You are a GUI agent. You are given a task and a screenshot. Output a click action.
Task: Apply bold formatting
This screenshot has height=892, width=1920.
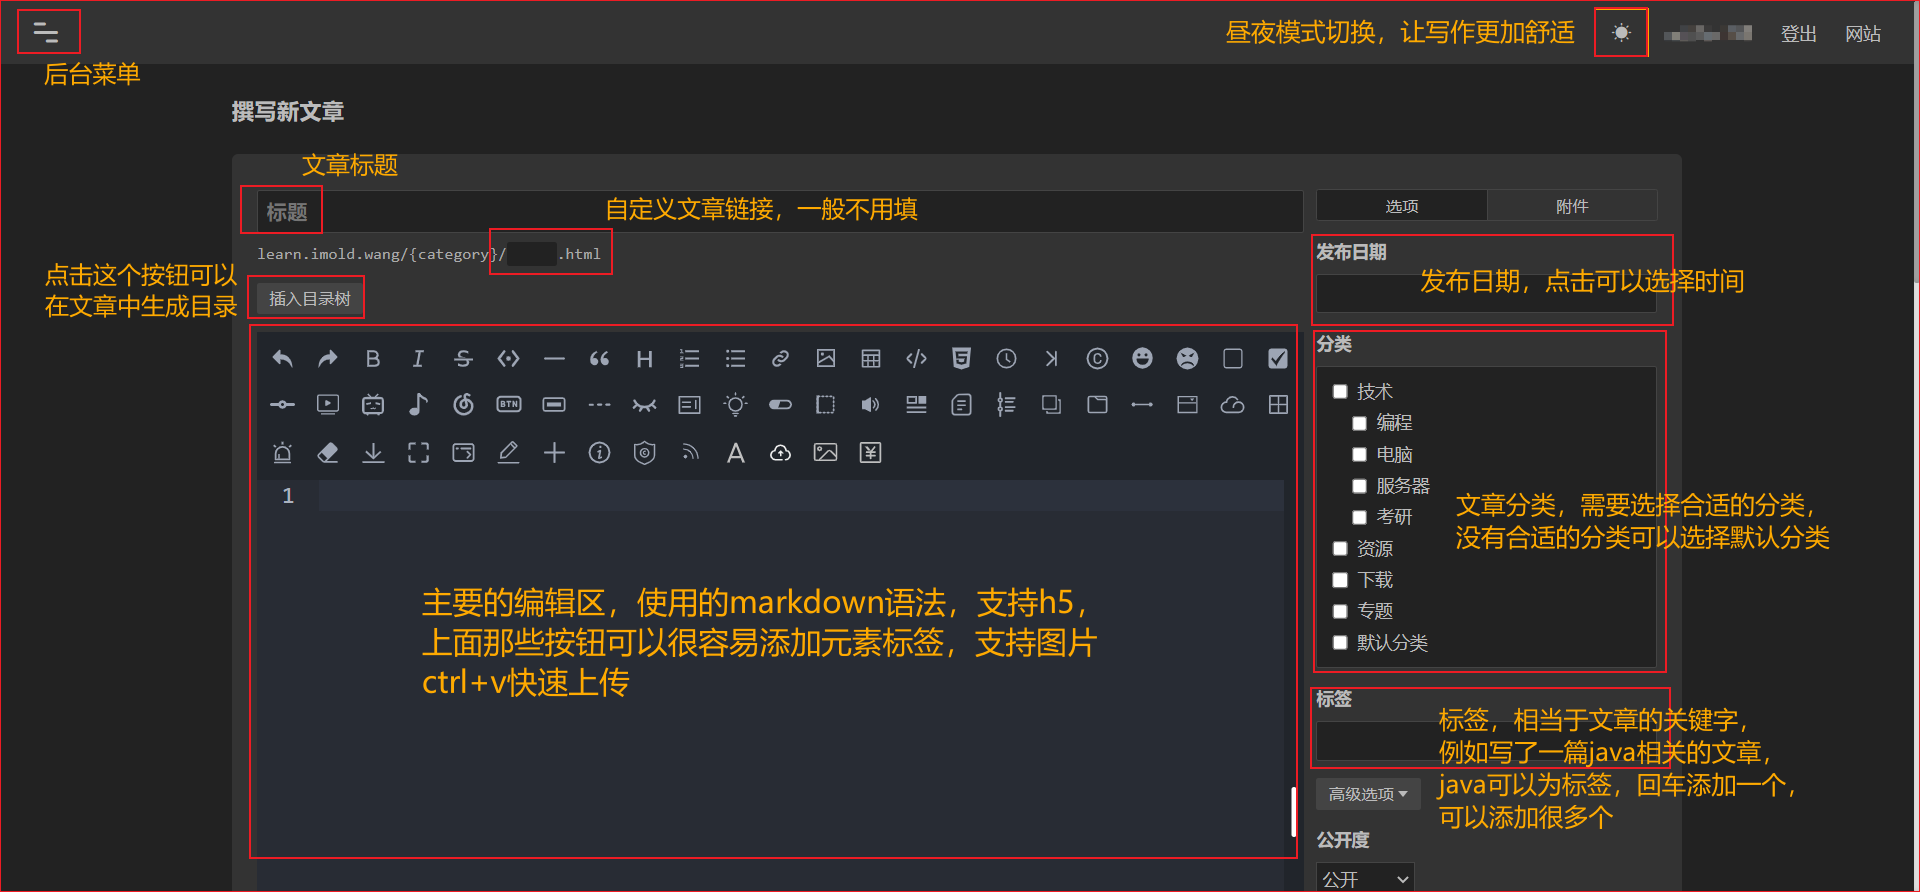[373, 358]
